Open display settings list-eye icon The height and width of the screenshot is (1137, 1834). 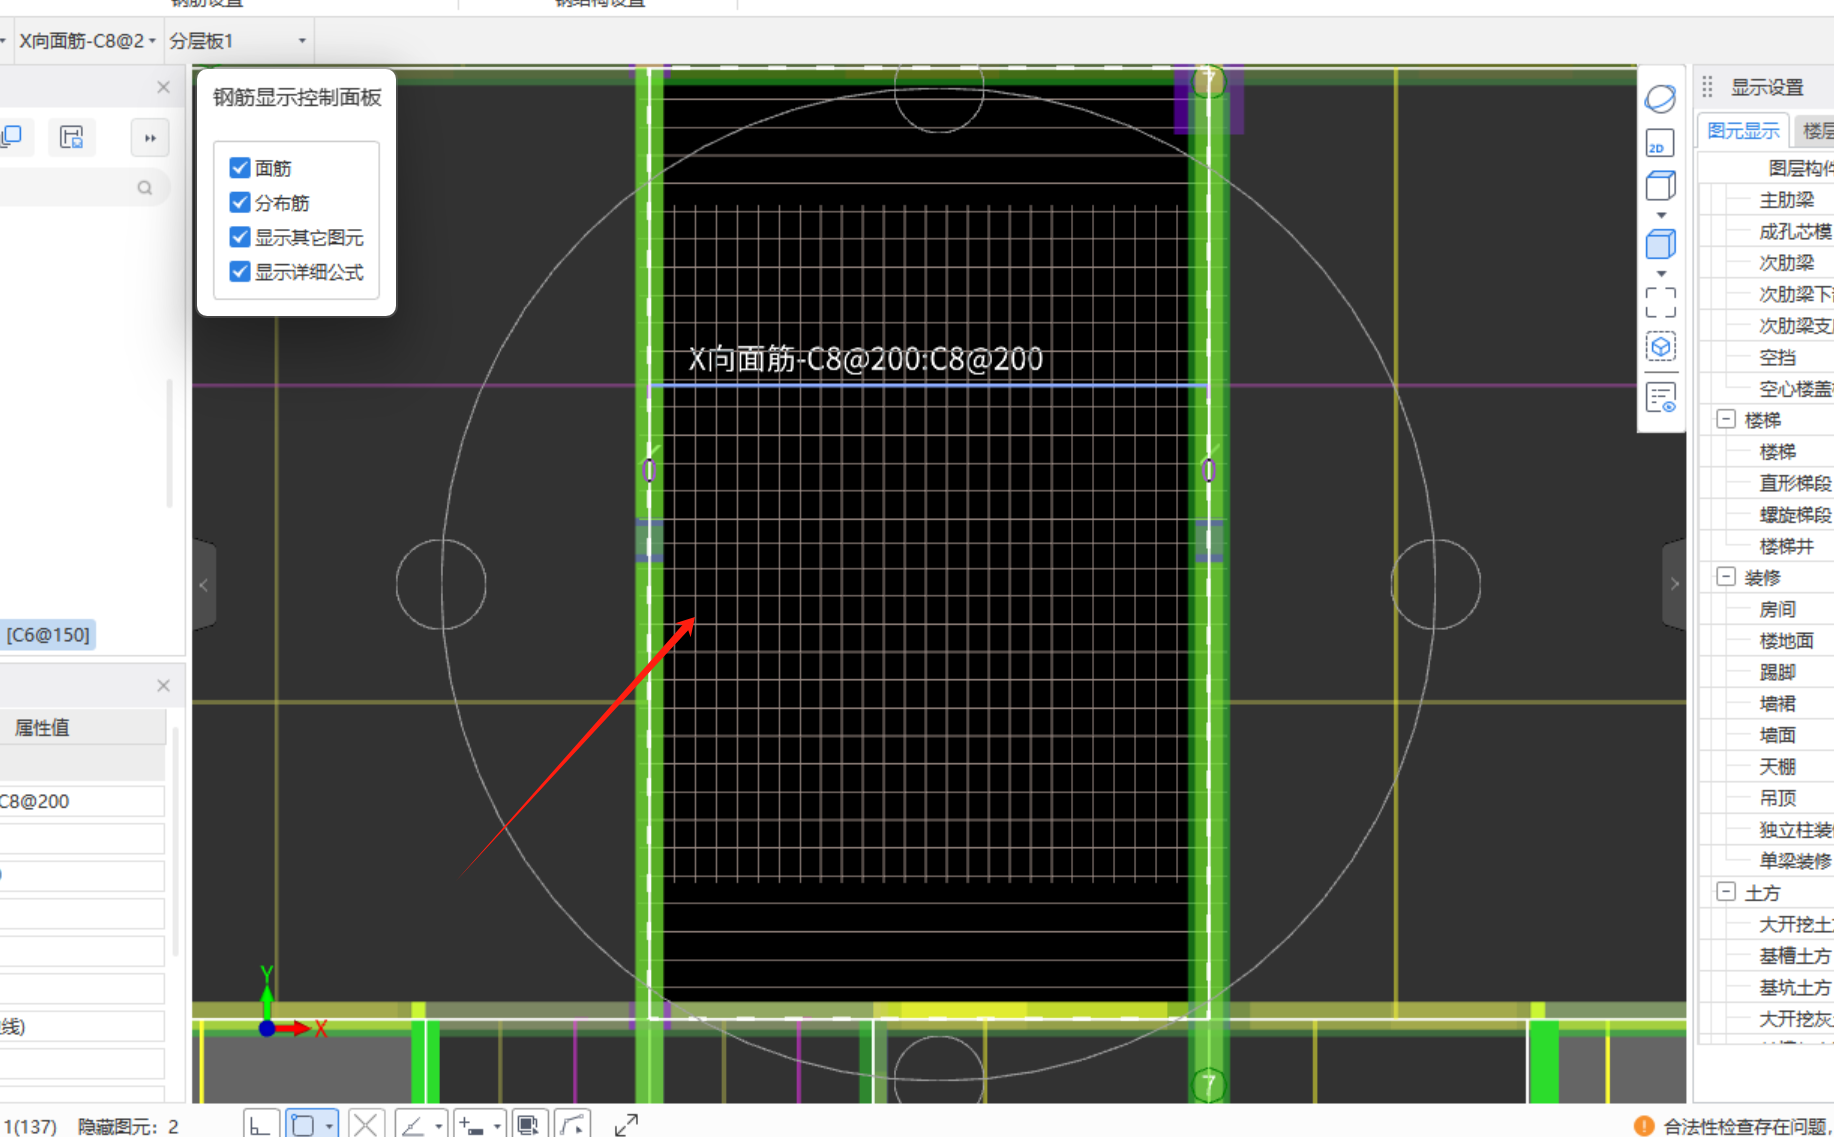click(1660, 398)
